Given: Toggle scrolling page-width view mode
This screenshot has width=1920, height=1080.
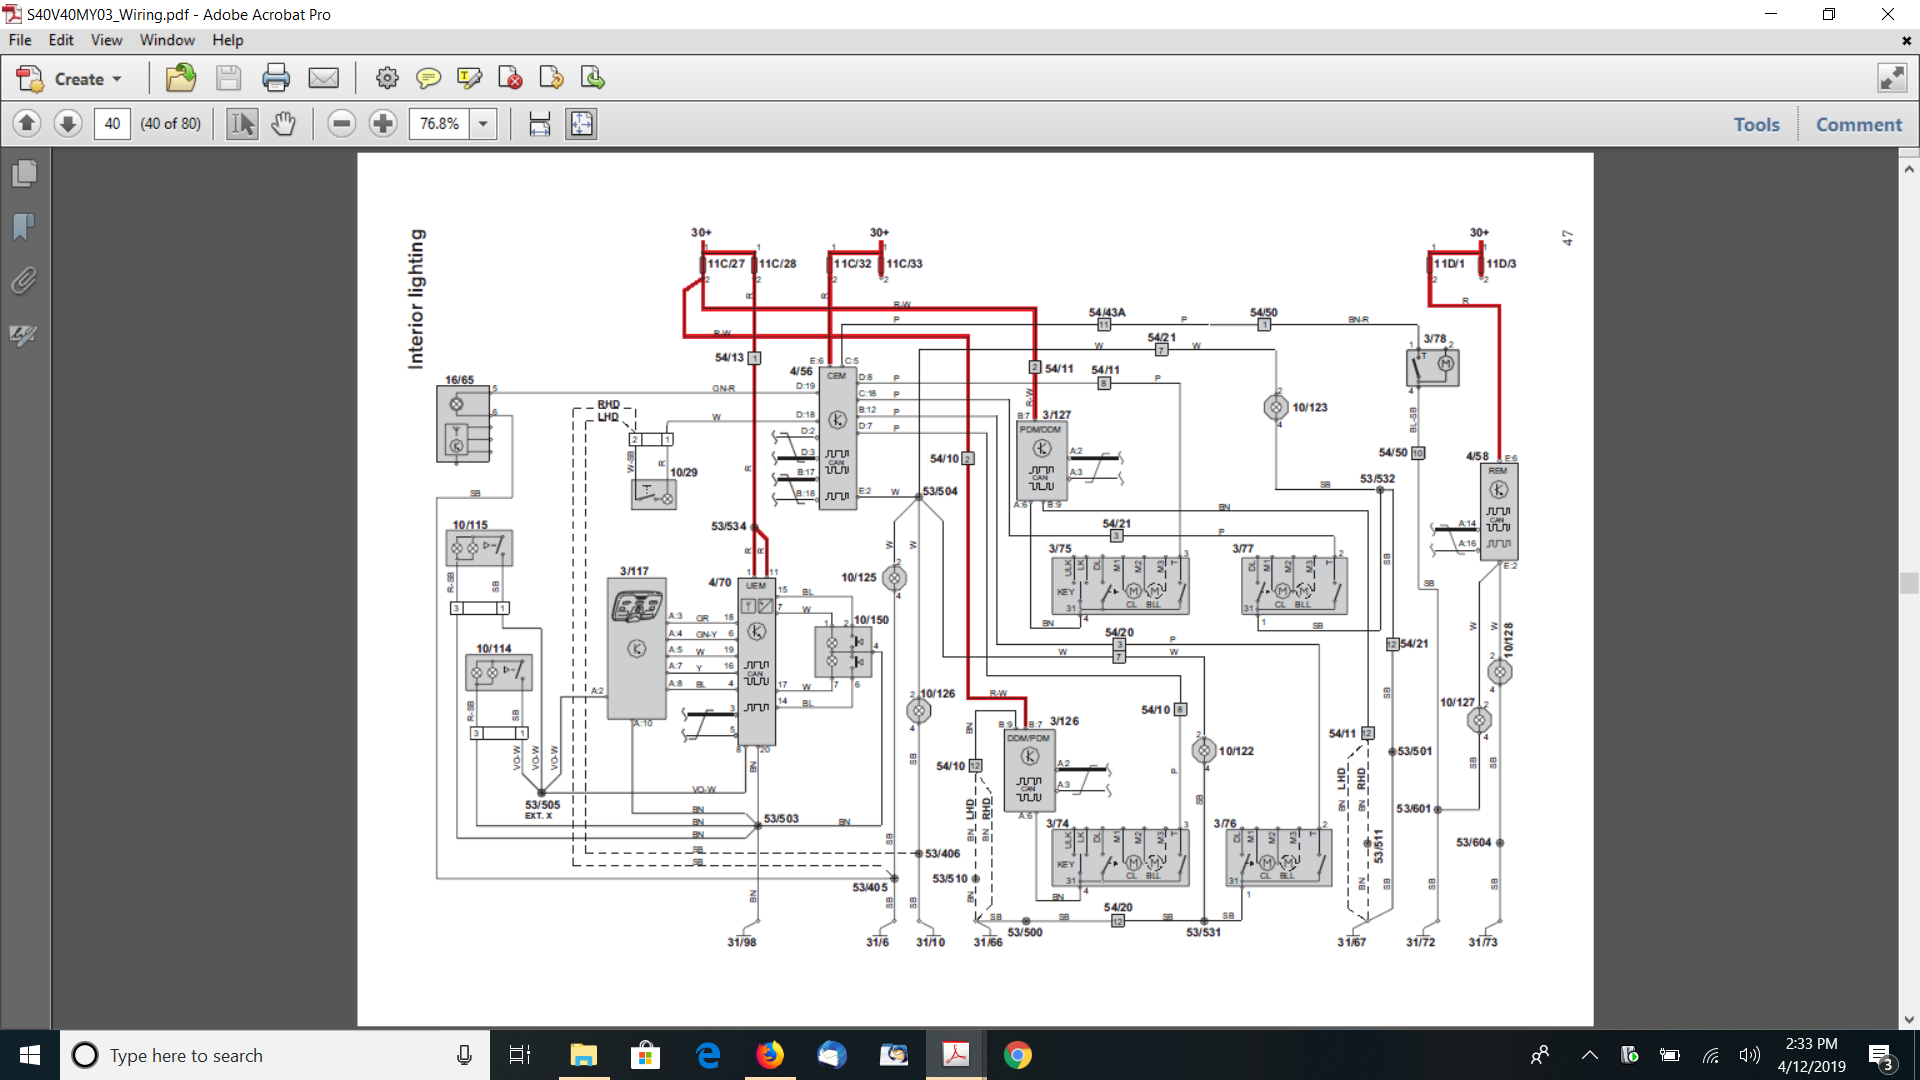Looking at the screenshot, I should tap(540, 124).
